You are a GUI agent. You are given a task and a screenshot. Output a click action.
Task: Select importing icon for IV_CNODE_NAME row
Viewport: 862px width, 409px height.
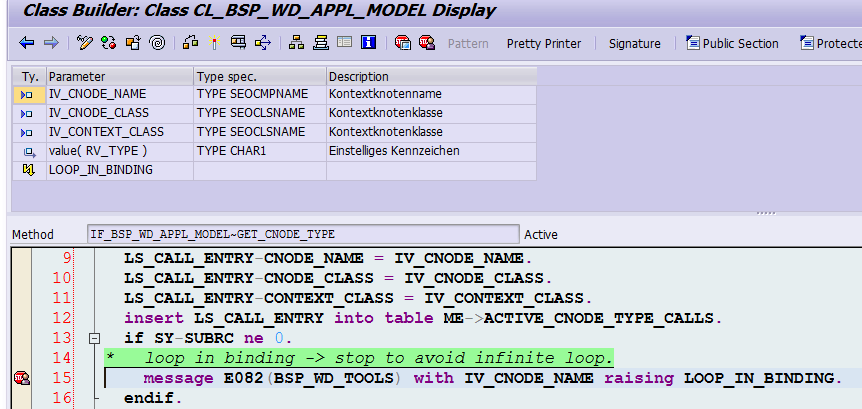pyautogui.click(x=26, y=95)
